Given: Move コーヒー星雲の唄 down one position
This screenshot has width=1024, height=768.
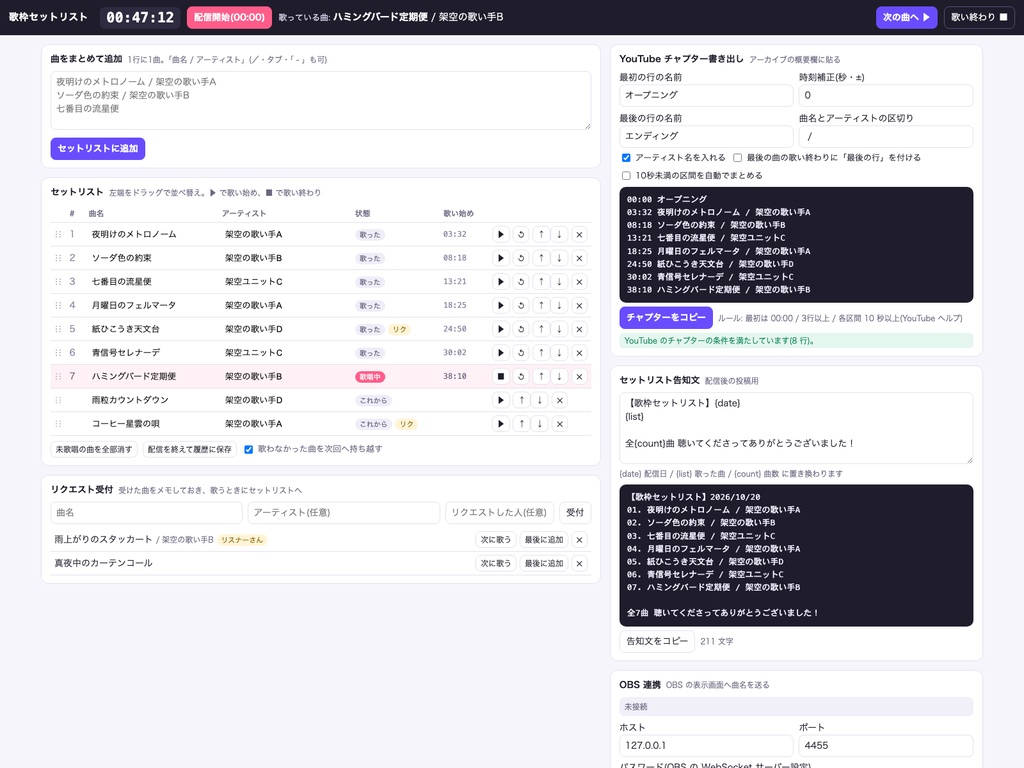Looking at the screenshot, I should (x=539, y=424).
